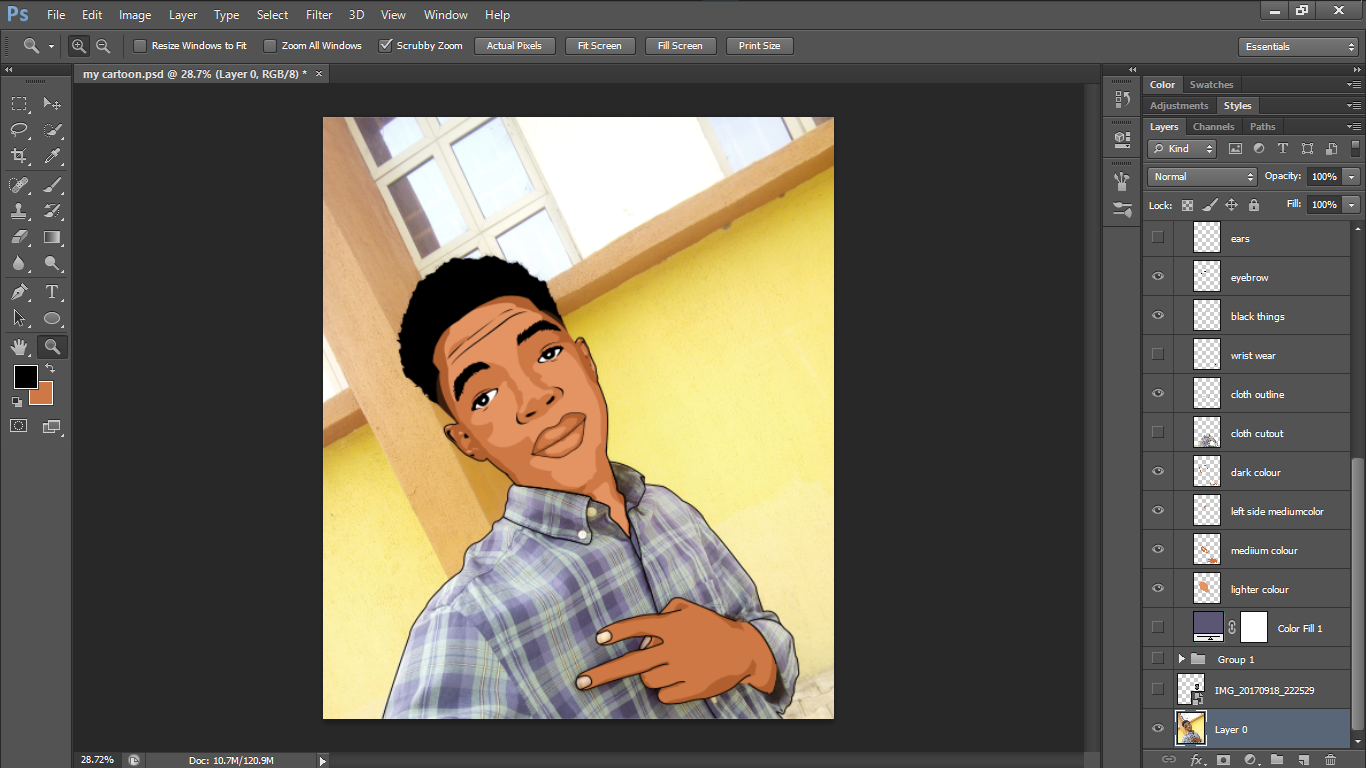Click the Fit Screen button
Screen dimensions: 1366x768
pos(599,46)
